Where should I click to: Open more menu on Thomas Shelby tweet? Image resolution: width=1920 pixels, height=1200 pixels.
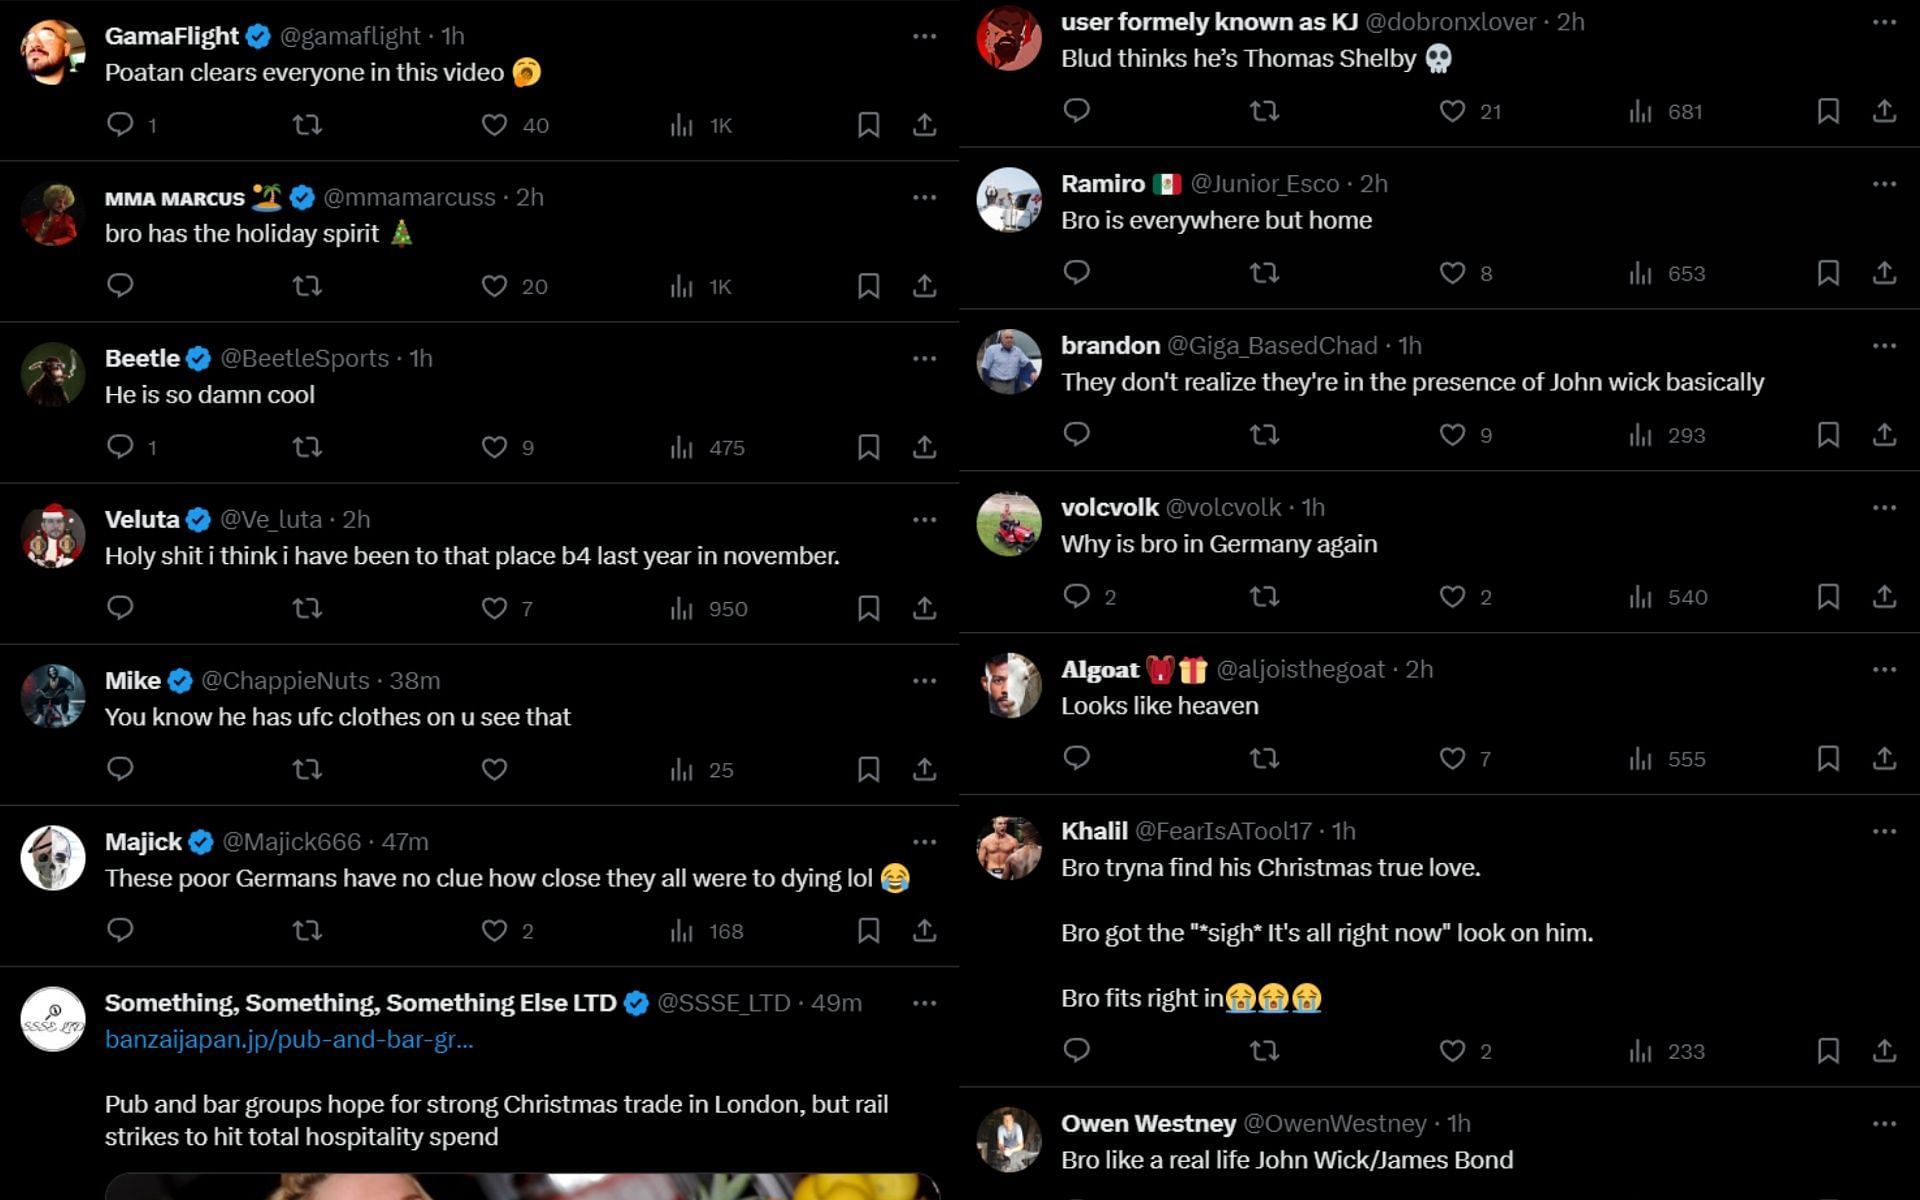pos(1884,22)
